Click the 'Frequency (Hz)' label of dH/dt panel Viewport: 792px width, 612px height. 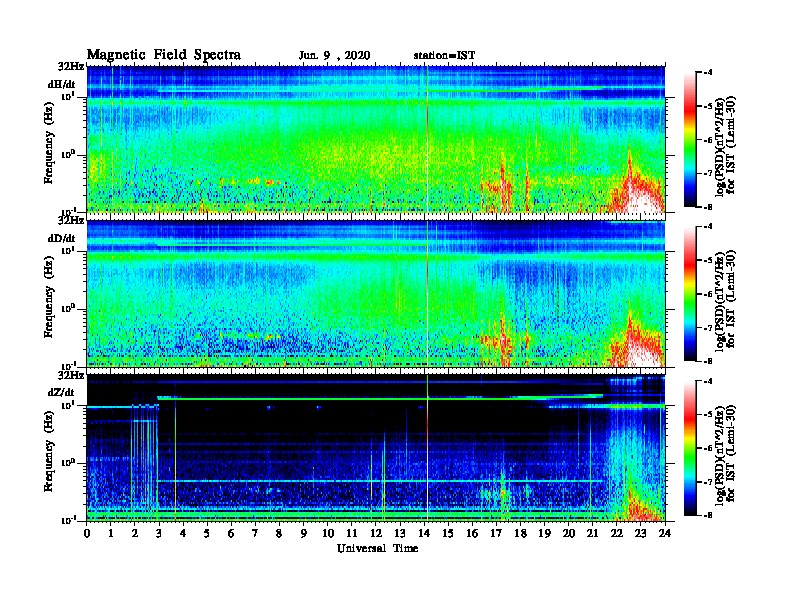pyautogui.click(x=48, y=143)
